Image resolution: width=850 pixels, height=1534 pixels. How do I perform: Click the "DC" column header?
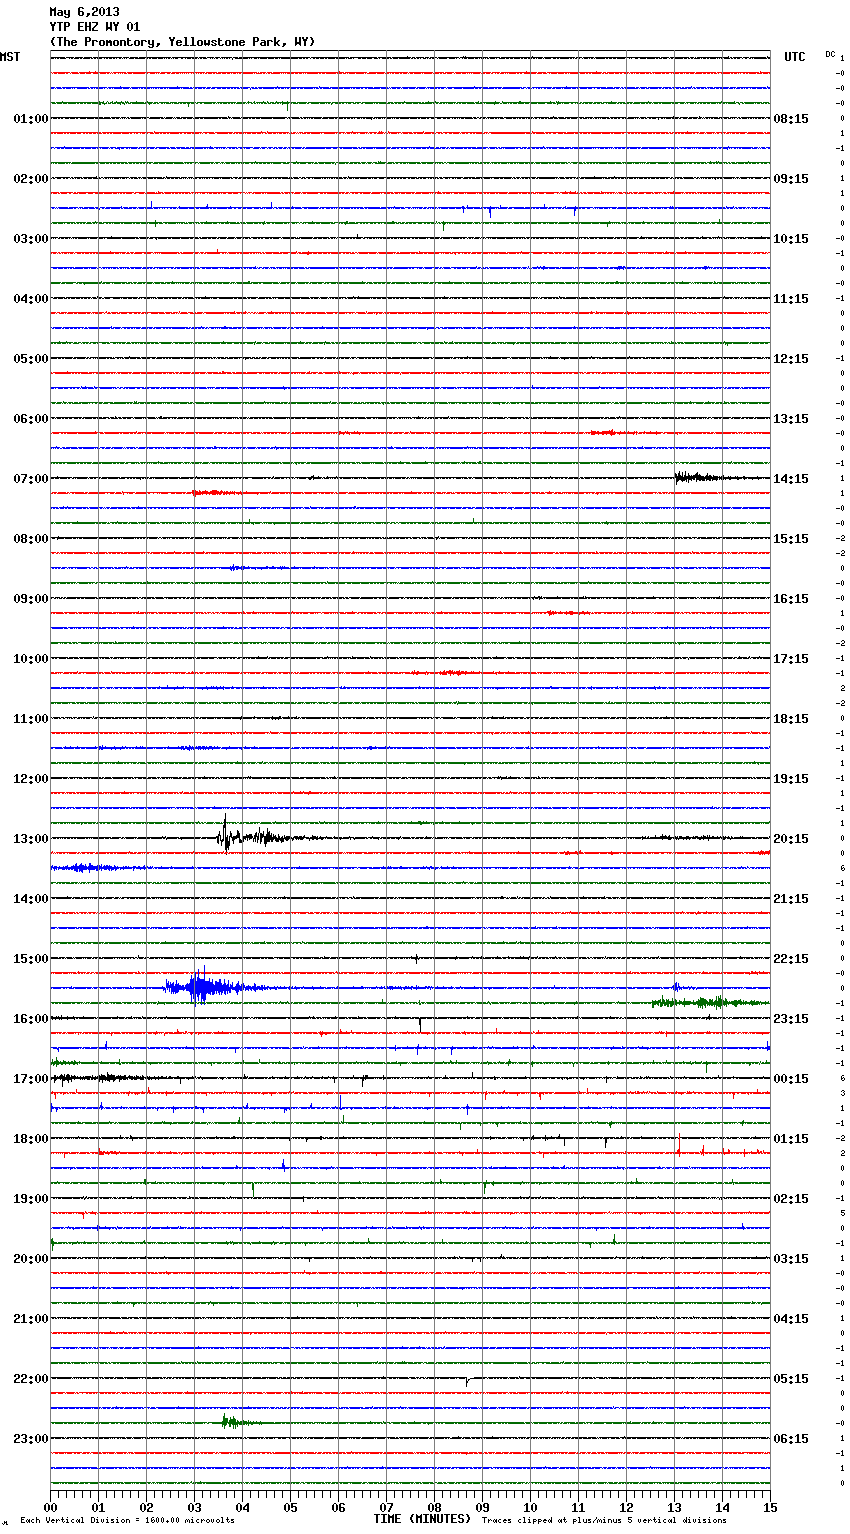tap(830, 54)
